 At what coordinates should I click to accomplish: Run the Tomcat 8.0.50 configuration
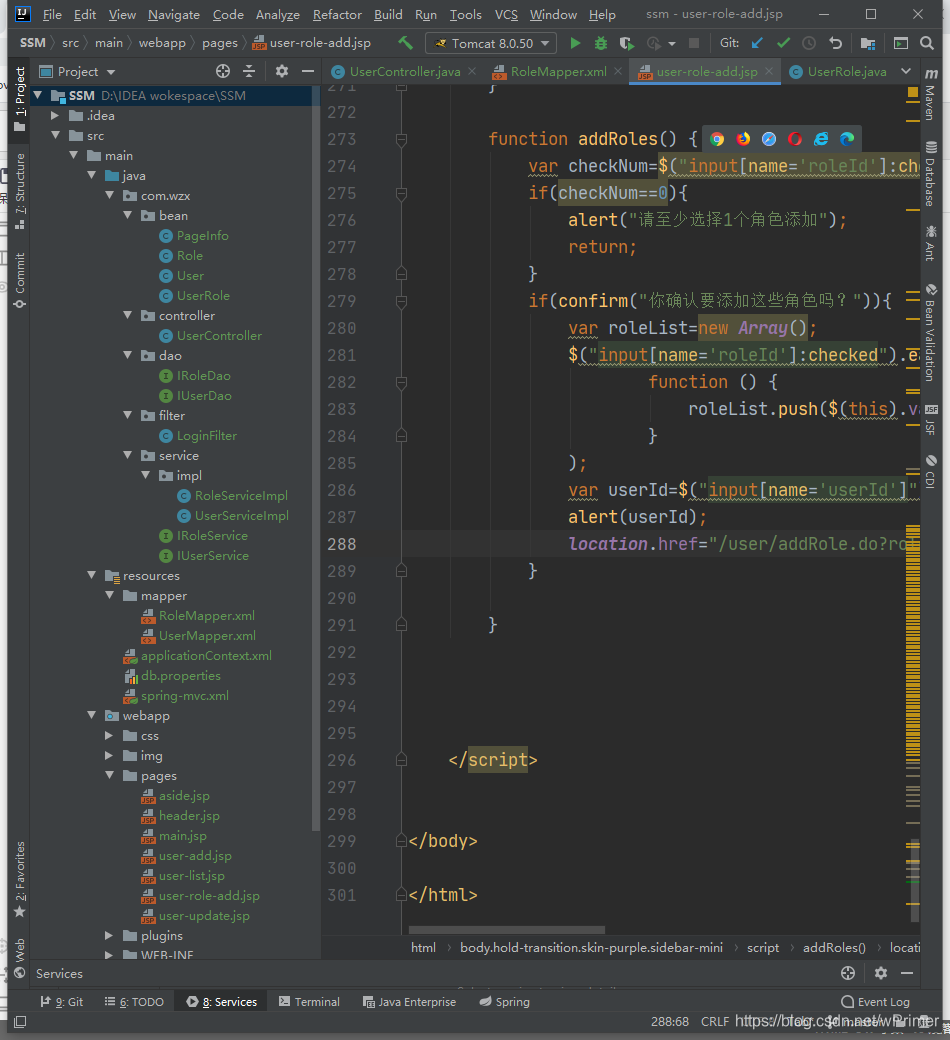575,43
